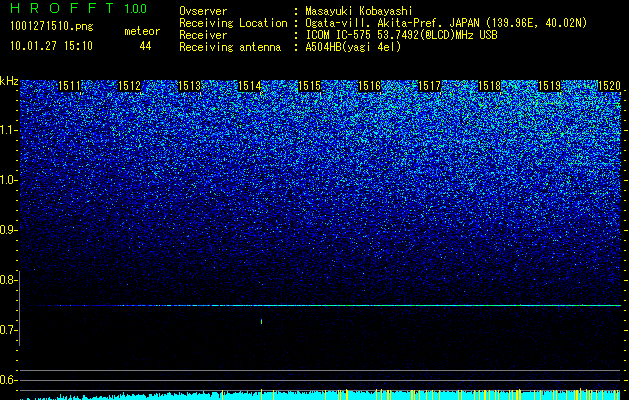
Task: Click the 1.0 frequency axis label
Action: 8,180
